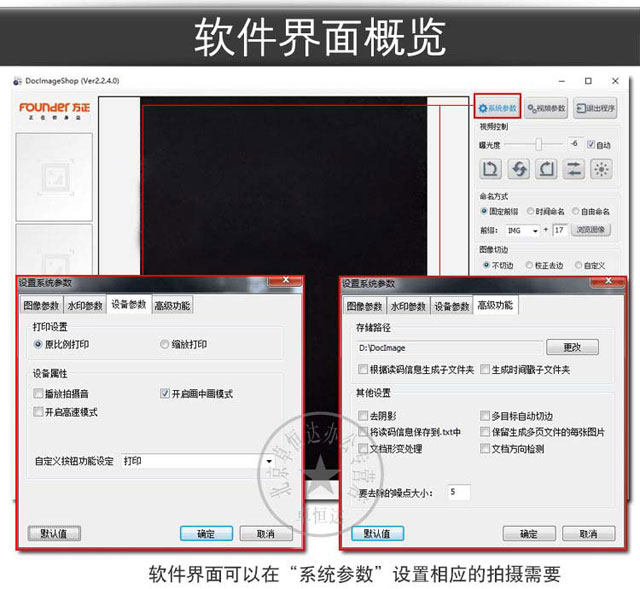This screenshot has width=640, height=589.
Task: Click the naming counter field showing 17
Action: coord(560,230)
